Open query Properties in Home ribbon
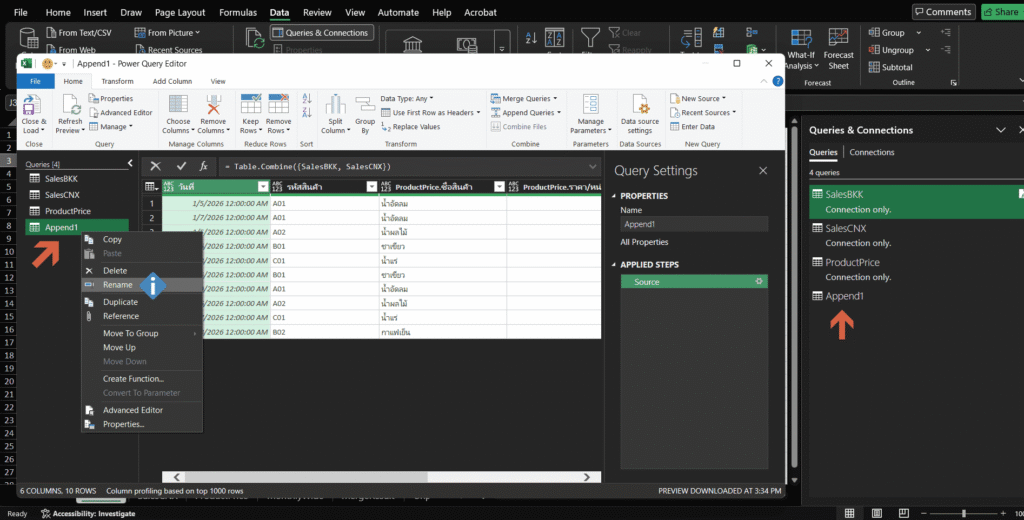The height and width of the screenshot is (520, 1024). pyautogui.click(x=111, y=99)
